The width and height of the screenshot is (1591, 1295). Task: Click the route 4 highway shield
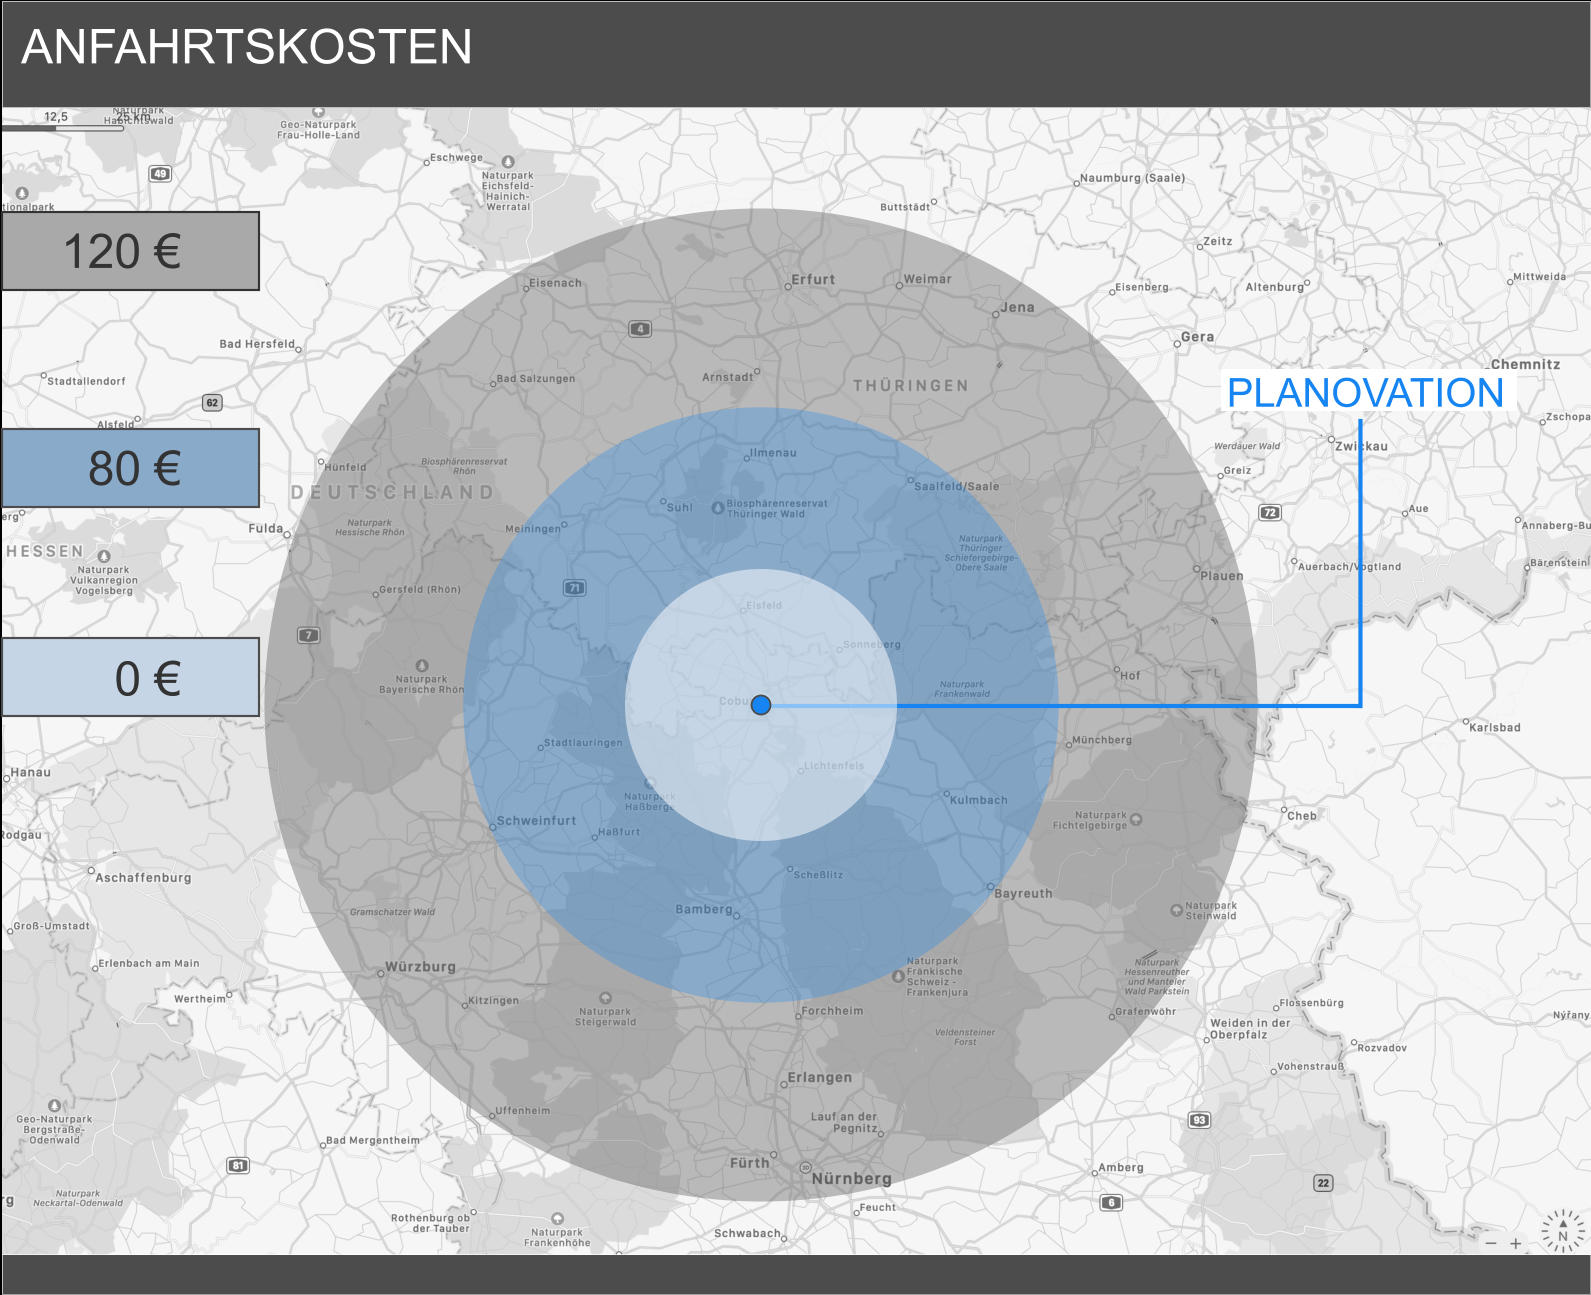pyautogui.click(x=640, y=329)
